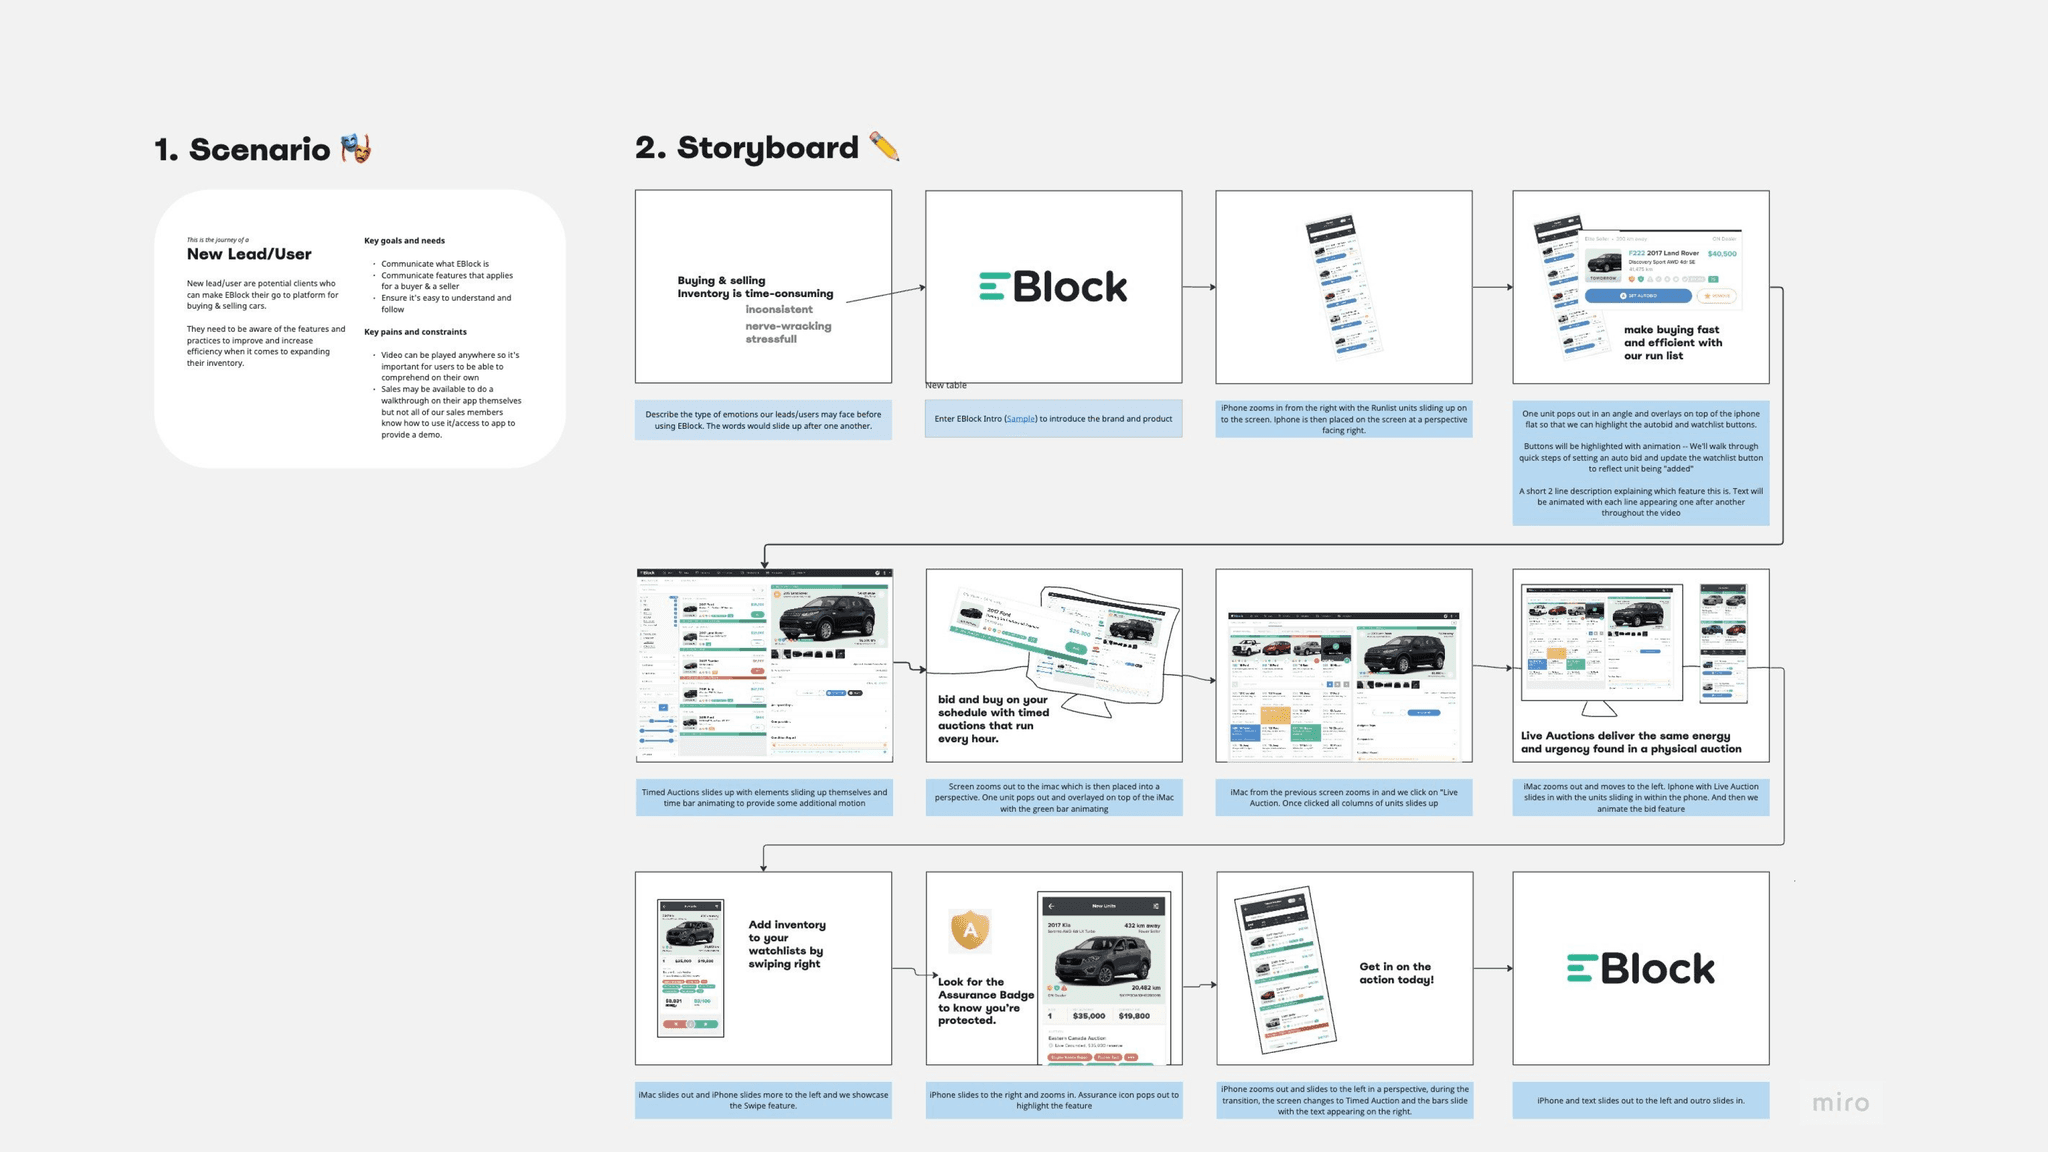Click the $40,500 price on Land Rover card

click(1722, 254)
